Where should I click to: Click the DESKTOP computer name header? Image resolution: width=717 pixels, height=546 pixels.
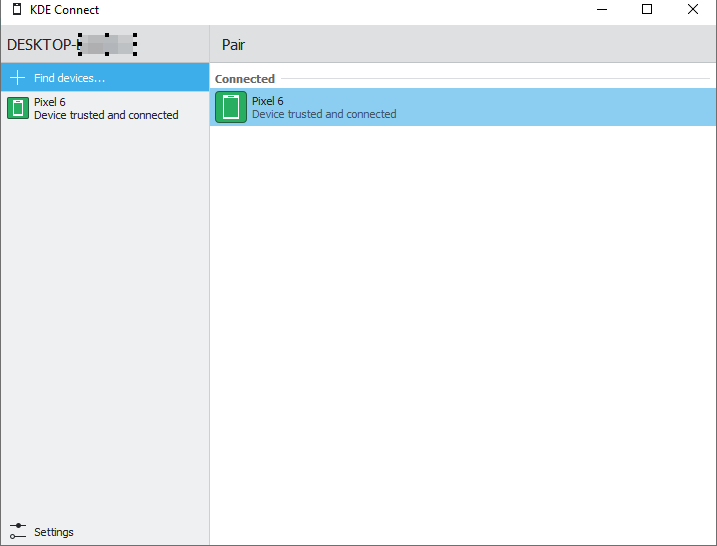[42, 45]
